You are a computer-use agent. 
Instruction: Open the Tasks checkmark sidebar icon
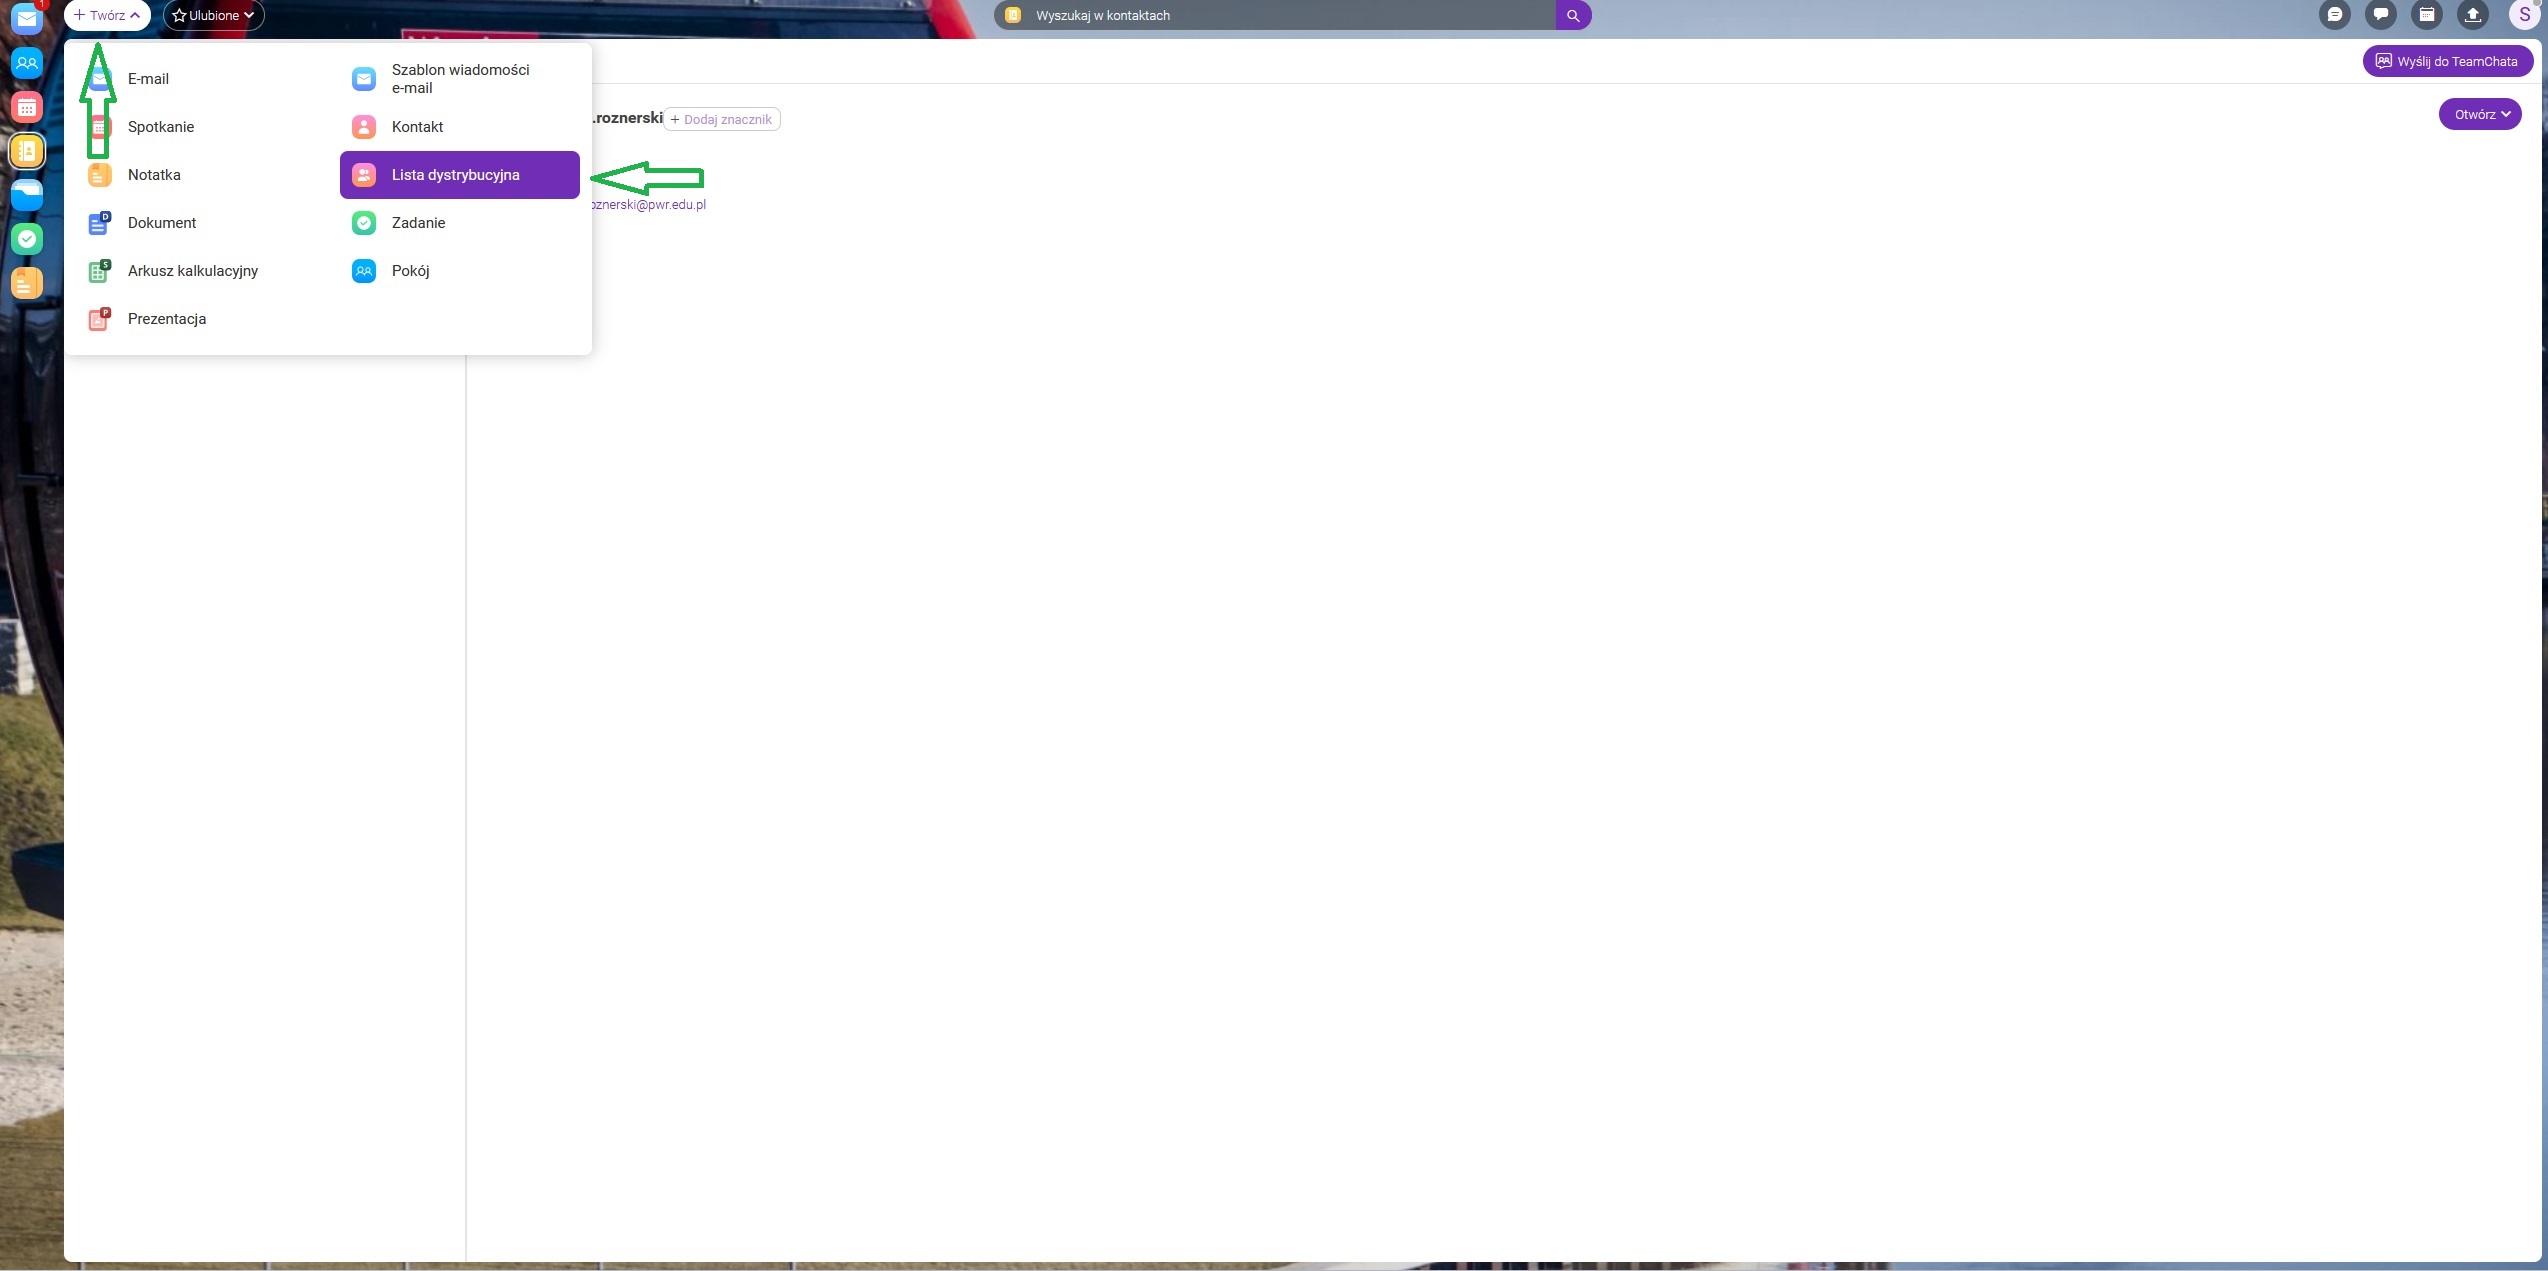coord(27,239)
